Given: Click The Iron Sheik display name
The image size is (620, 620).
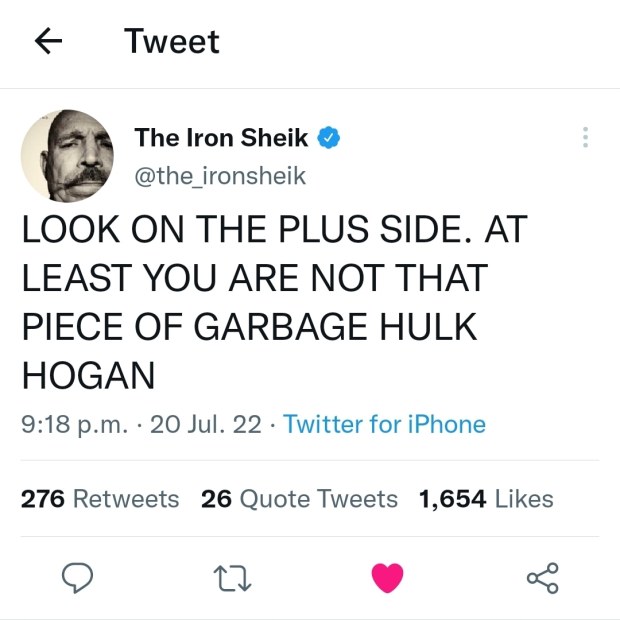Looking at the screenshot, I should tap(221, 139).
